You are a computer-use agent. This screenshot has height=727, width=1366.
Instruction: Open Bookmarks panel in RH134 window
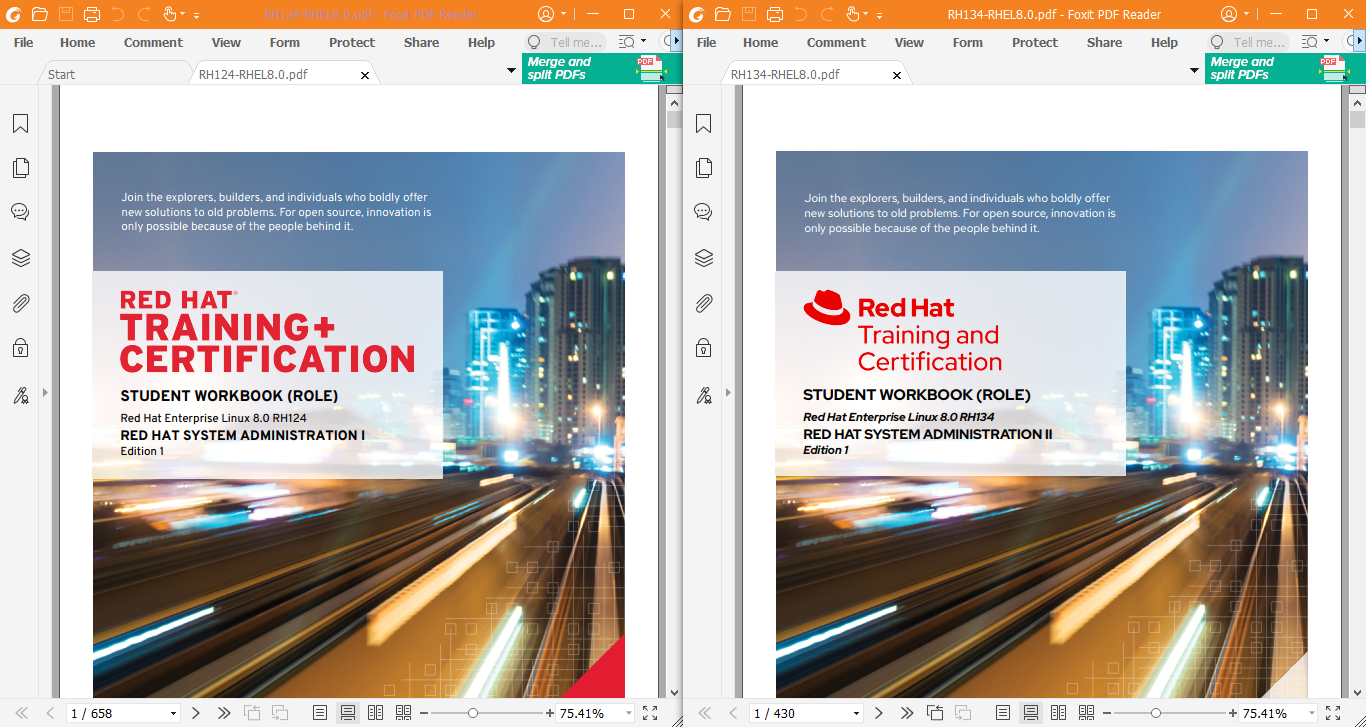(x=703, y=123)
